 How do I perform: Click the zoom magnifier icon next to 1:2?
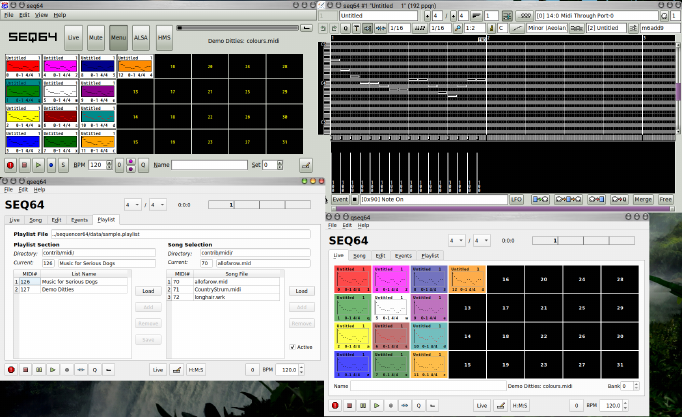pos(457,28)
